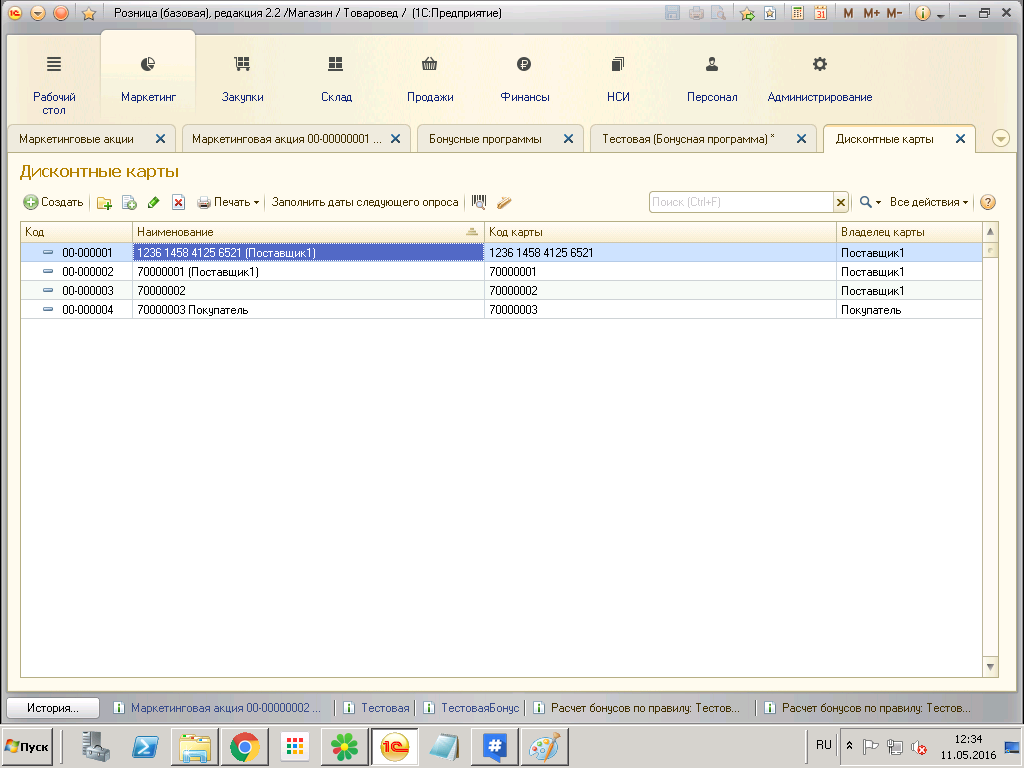Open the Маркетинговая акция 00-00000002 history link
Viewport: 1024px width, 768px height.
[225, 708]
